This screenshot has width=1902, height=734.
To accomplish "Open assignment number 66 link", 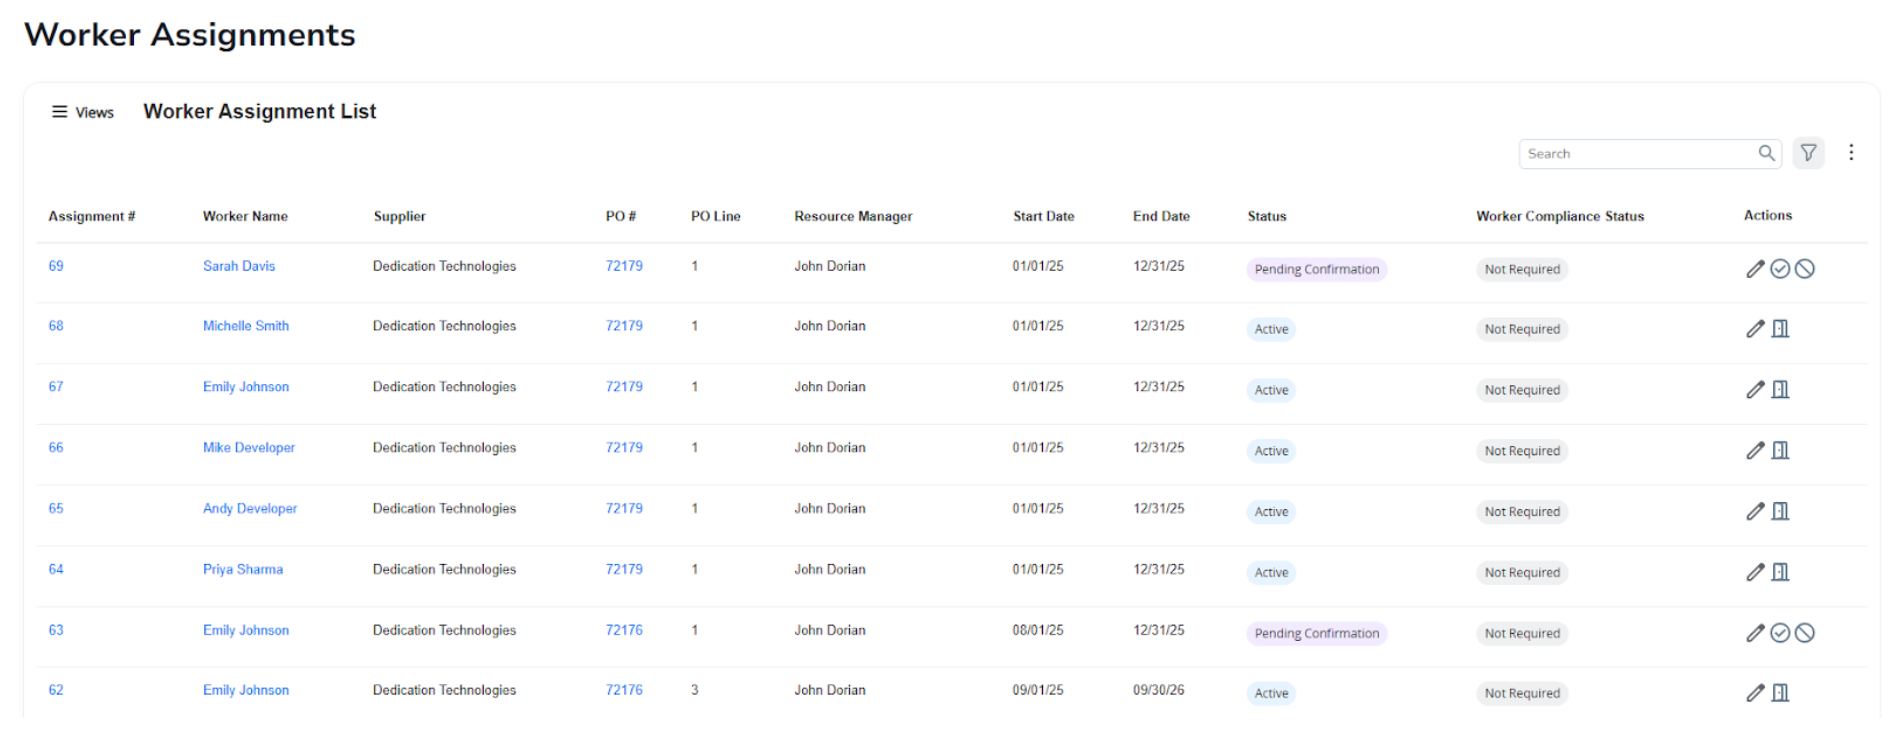I will (x=56, y=448).
